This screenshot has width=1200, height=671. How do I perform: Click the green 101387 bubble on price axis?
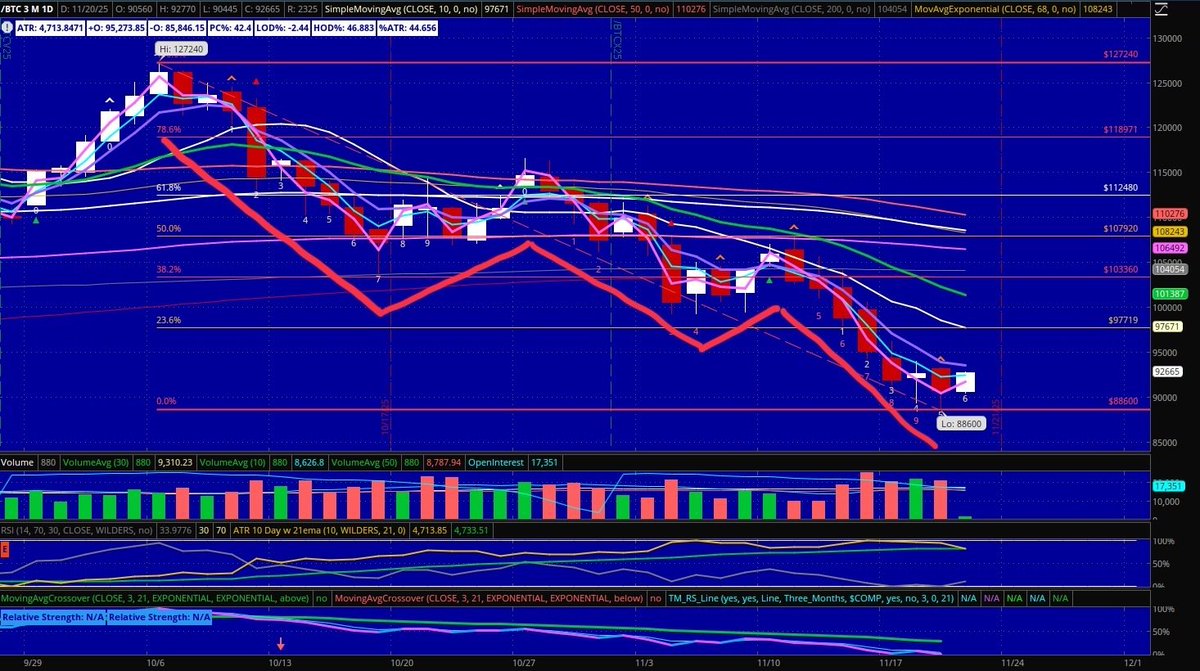(1168, 294)
